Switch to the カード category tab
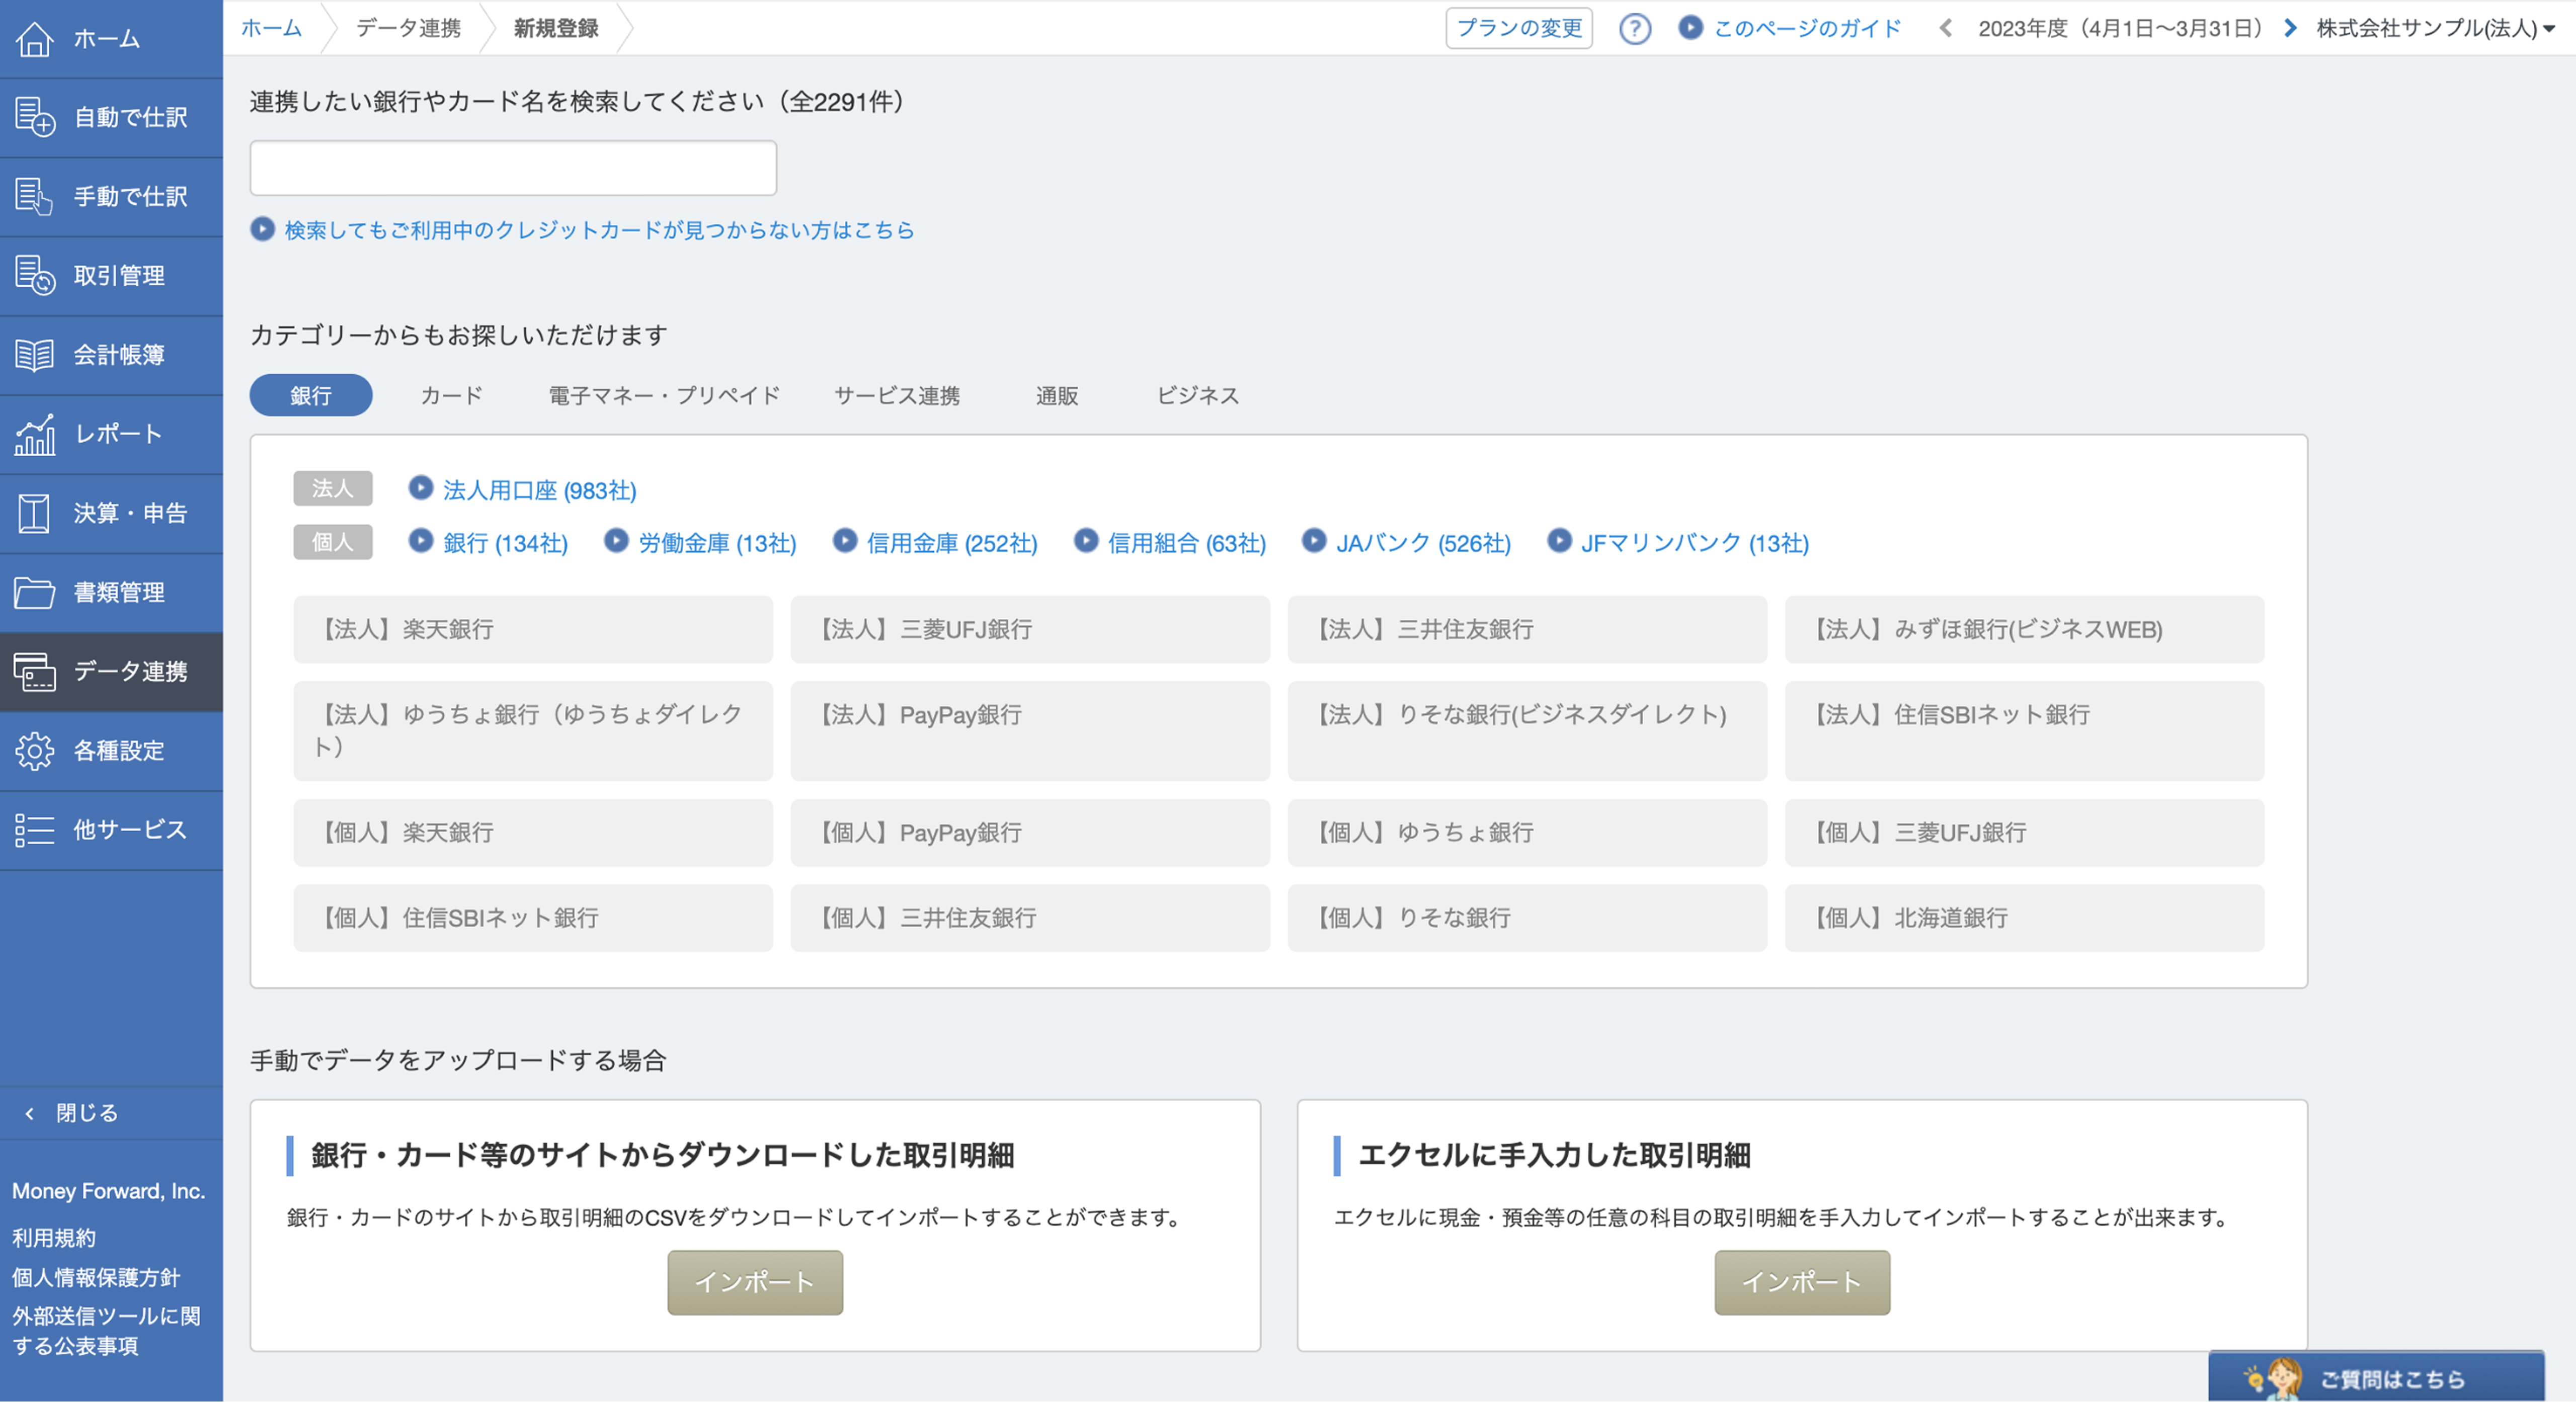Screen dimensions: 2576x1402 (x=451, y=395)
